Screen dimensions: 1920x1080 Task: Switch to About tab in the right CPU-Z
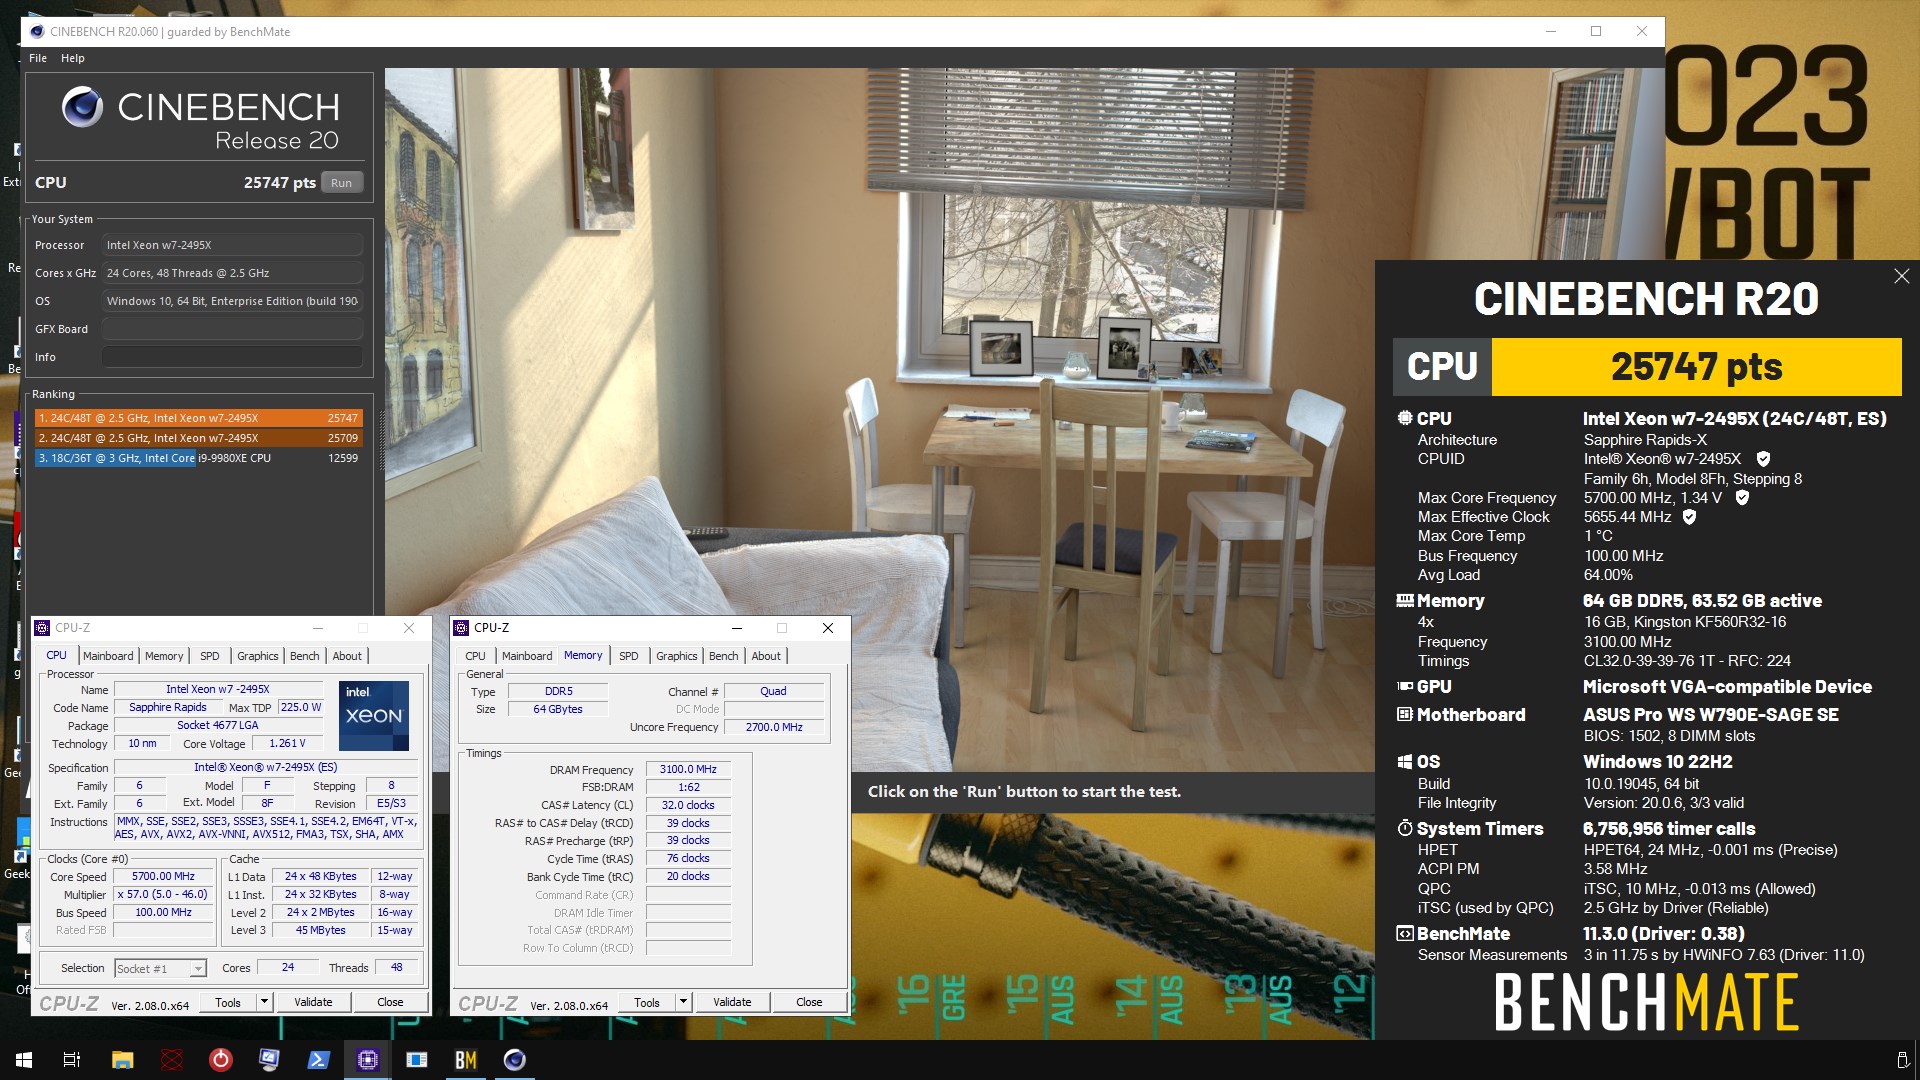click(x=766, y=657)
